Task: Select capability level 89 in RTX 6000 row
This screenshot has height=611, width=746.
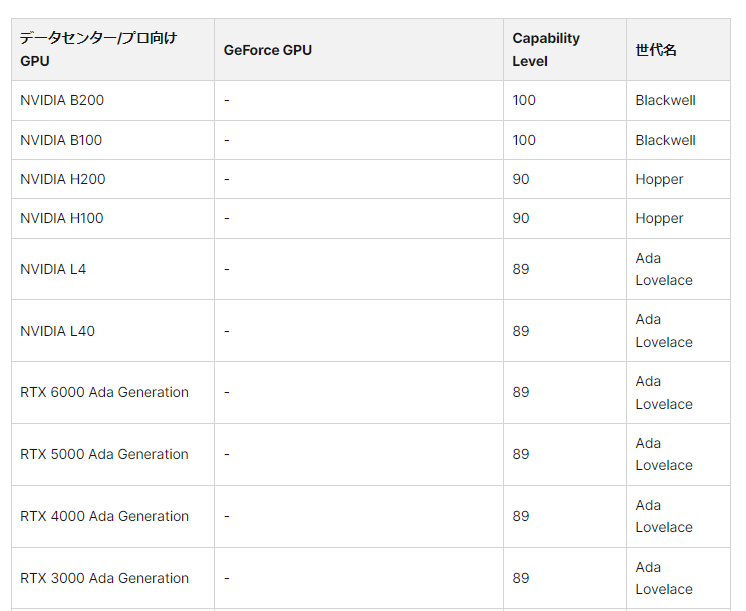Action: 521,392
